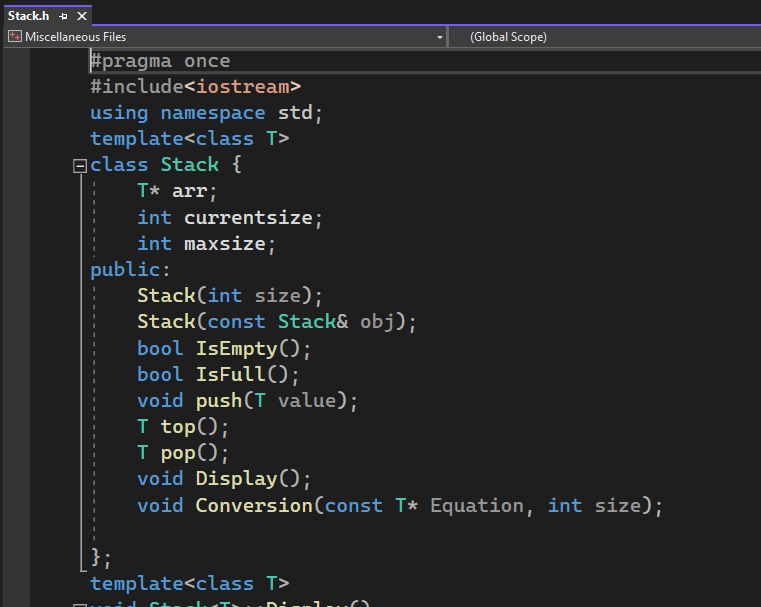This screenshot has width=761, height=607.
Task: Collapse the Stack<T>::Display function block
Action: 80,605
